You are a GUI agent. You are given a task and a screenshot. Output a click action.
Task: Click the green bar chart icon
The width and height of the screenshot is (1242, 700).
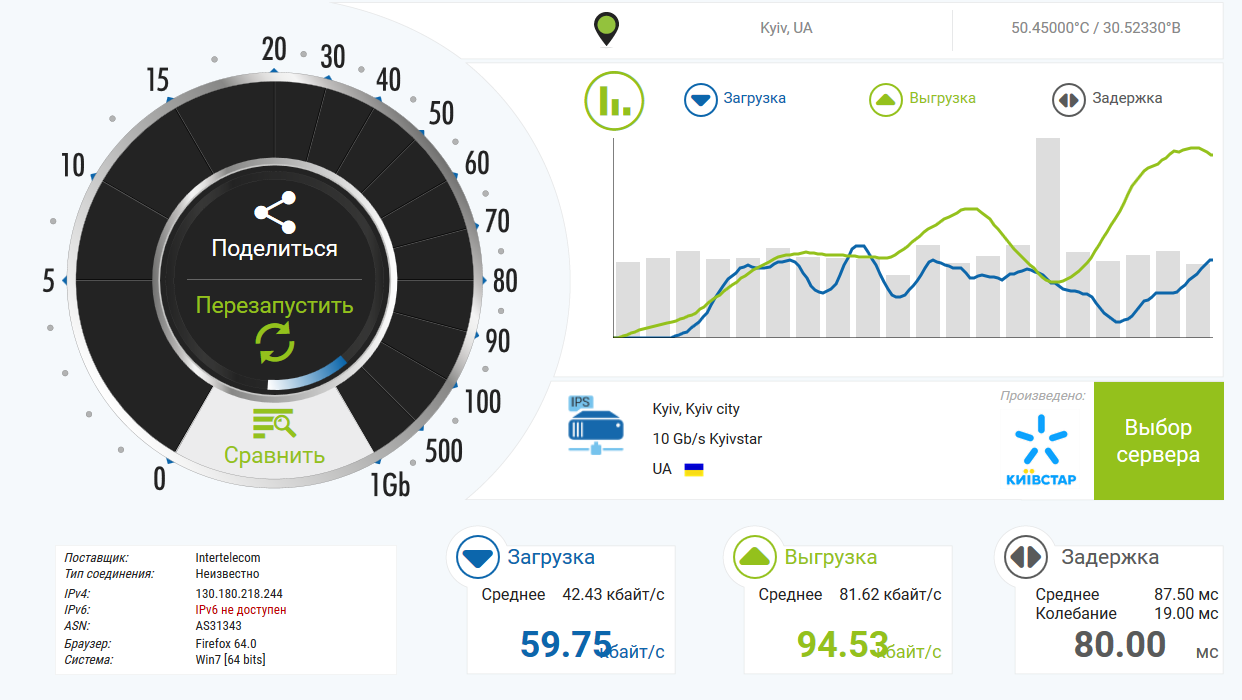614,100
